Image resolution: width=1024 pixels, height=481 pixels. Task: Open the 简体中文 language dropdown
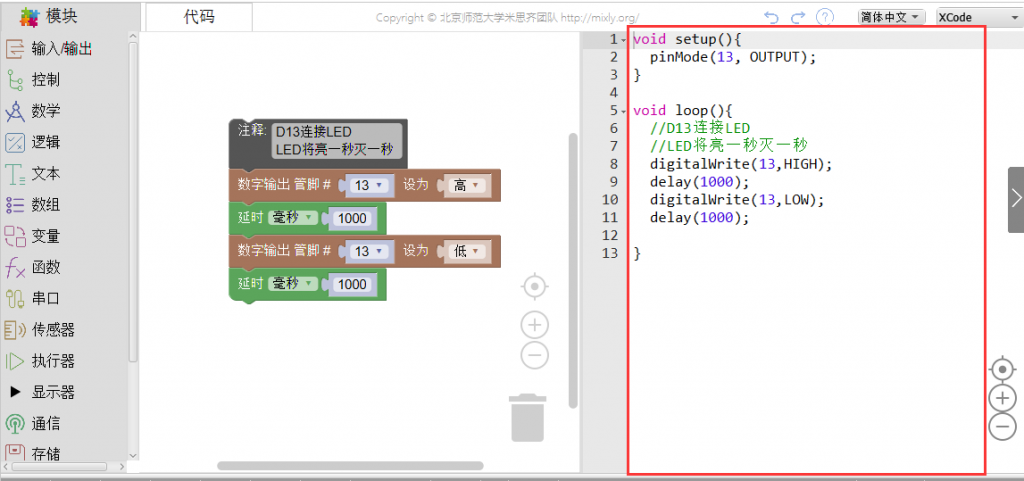click(891, 17)
